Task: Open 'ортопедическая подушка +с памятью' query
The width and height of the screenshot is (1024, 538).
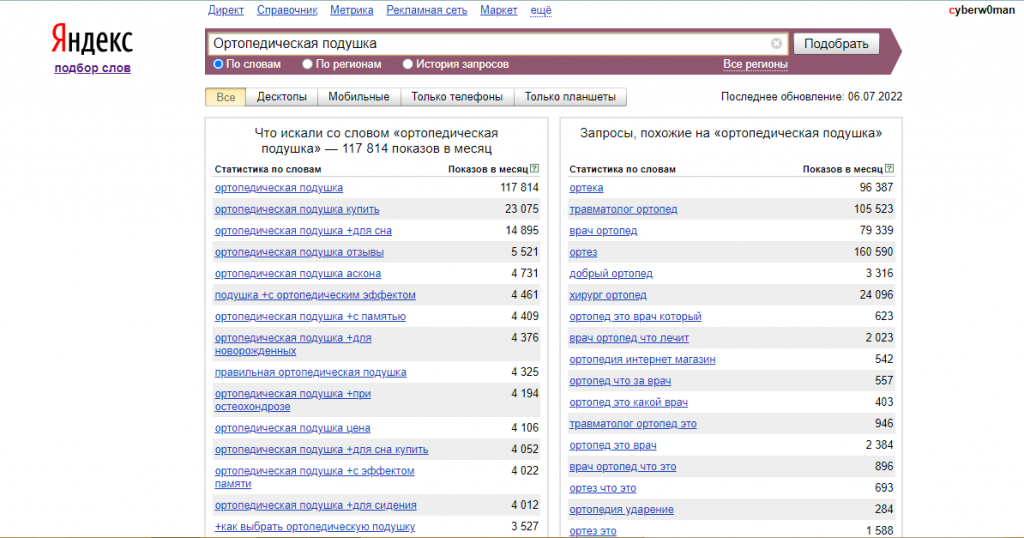Action: pyautogui.click(x=310, y=317)
